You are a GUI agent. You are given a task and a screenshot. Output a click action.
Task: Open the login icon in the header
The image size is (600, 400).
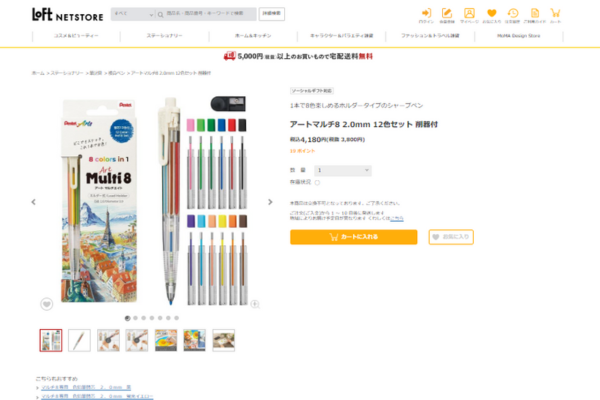pyautogui.click(x=426, y=13)
